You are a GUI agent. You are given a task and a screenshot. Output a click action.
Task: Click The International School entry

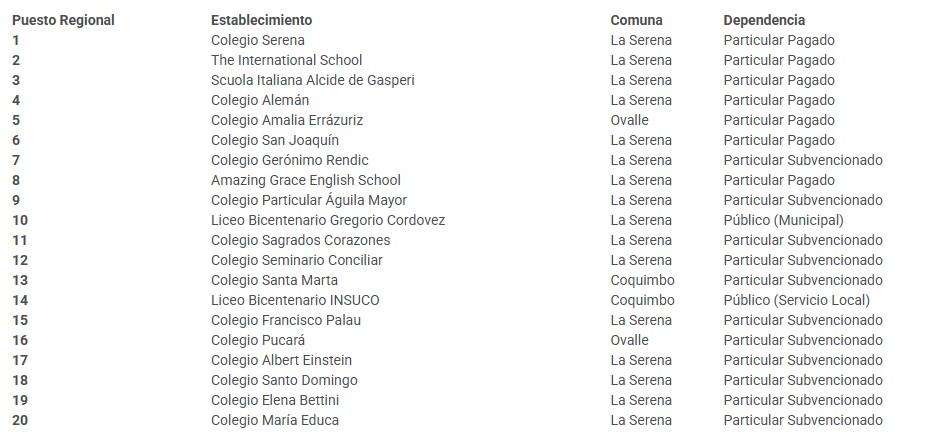point(286,60)
